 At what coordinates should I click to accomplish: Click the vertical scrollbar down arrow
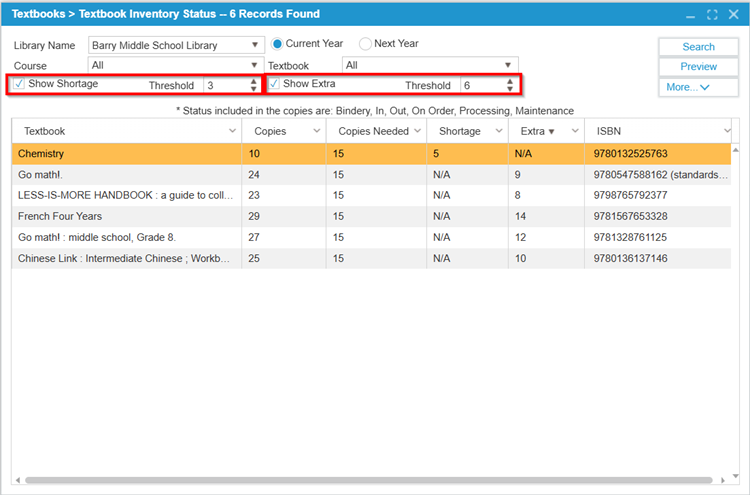click(736, 476)
